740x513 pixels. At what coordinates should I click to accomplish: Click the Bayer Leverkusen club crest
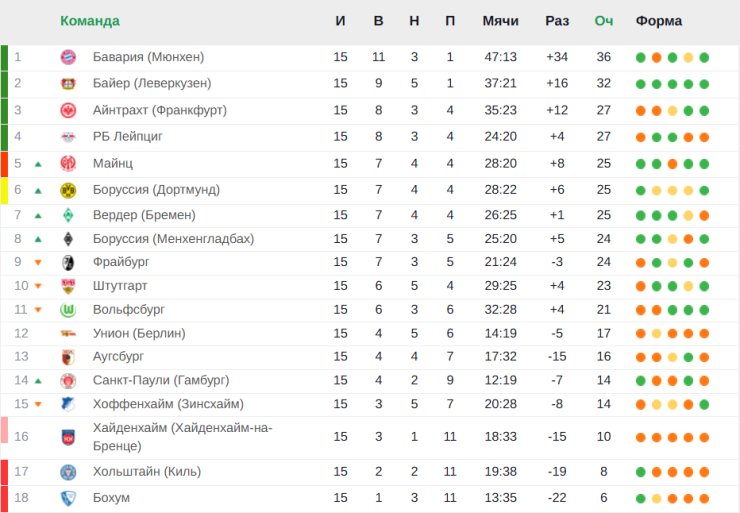point(68,84)
